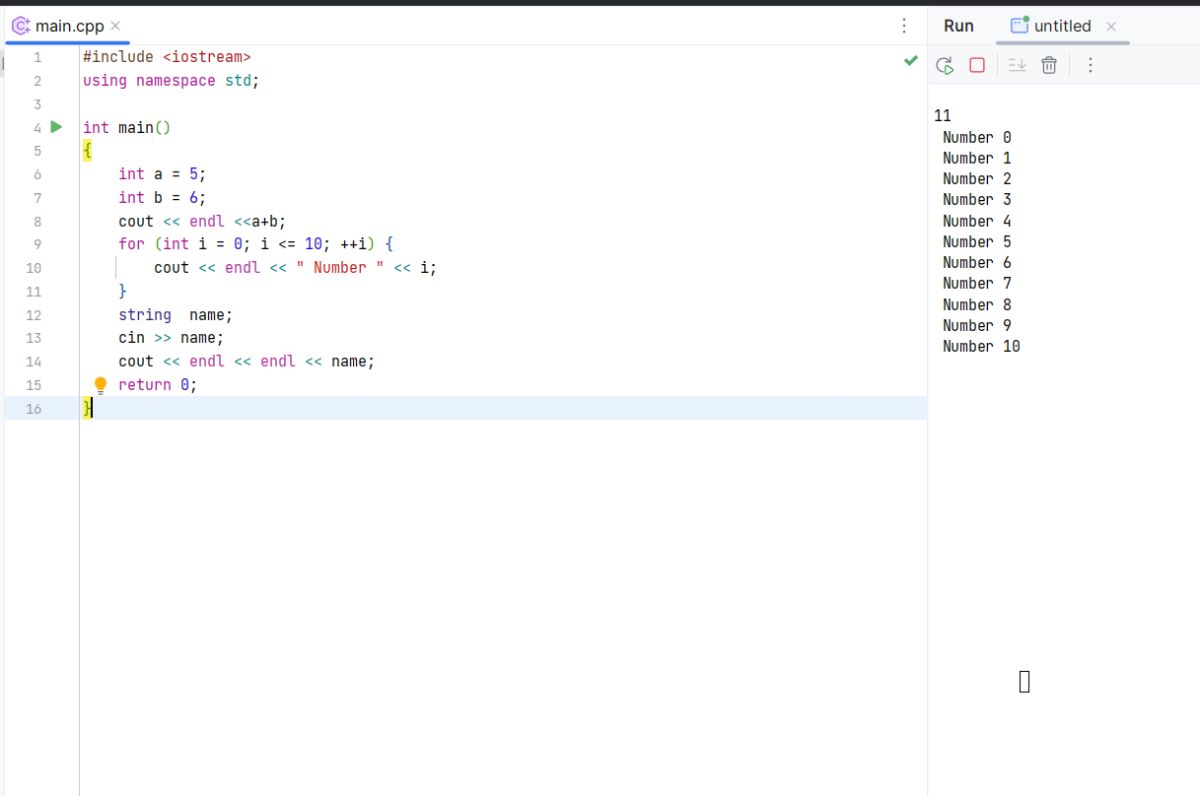This screenshot has height=796, width=1200.
Task: Click 'return 0;' statement
Action: point(158,385)
